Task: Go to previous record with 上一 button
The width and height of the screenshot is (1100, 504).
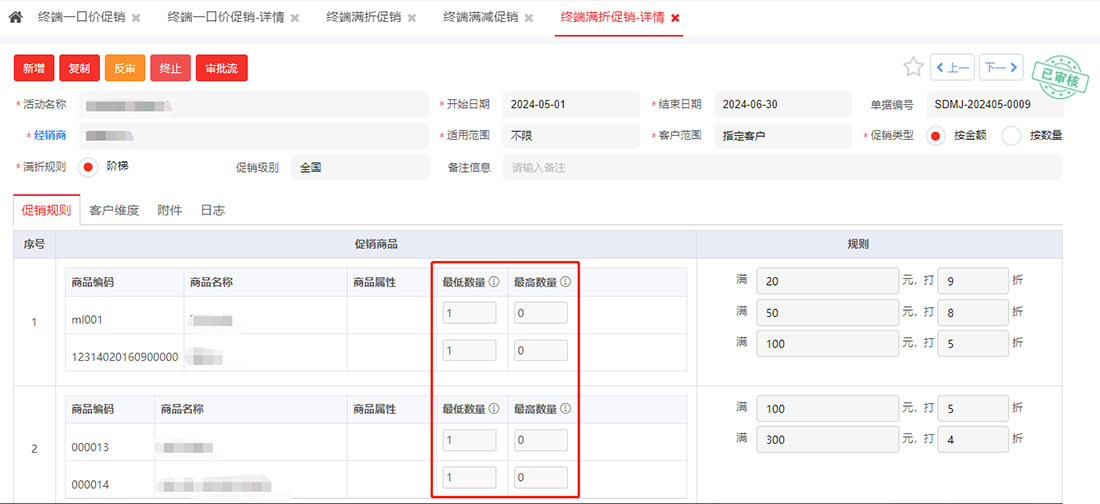Action: coord(952,67)
